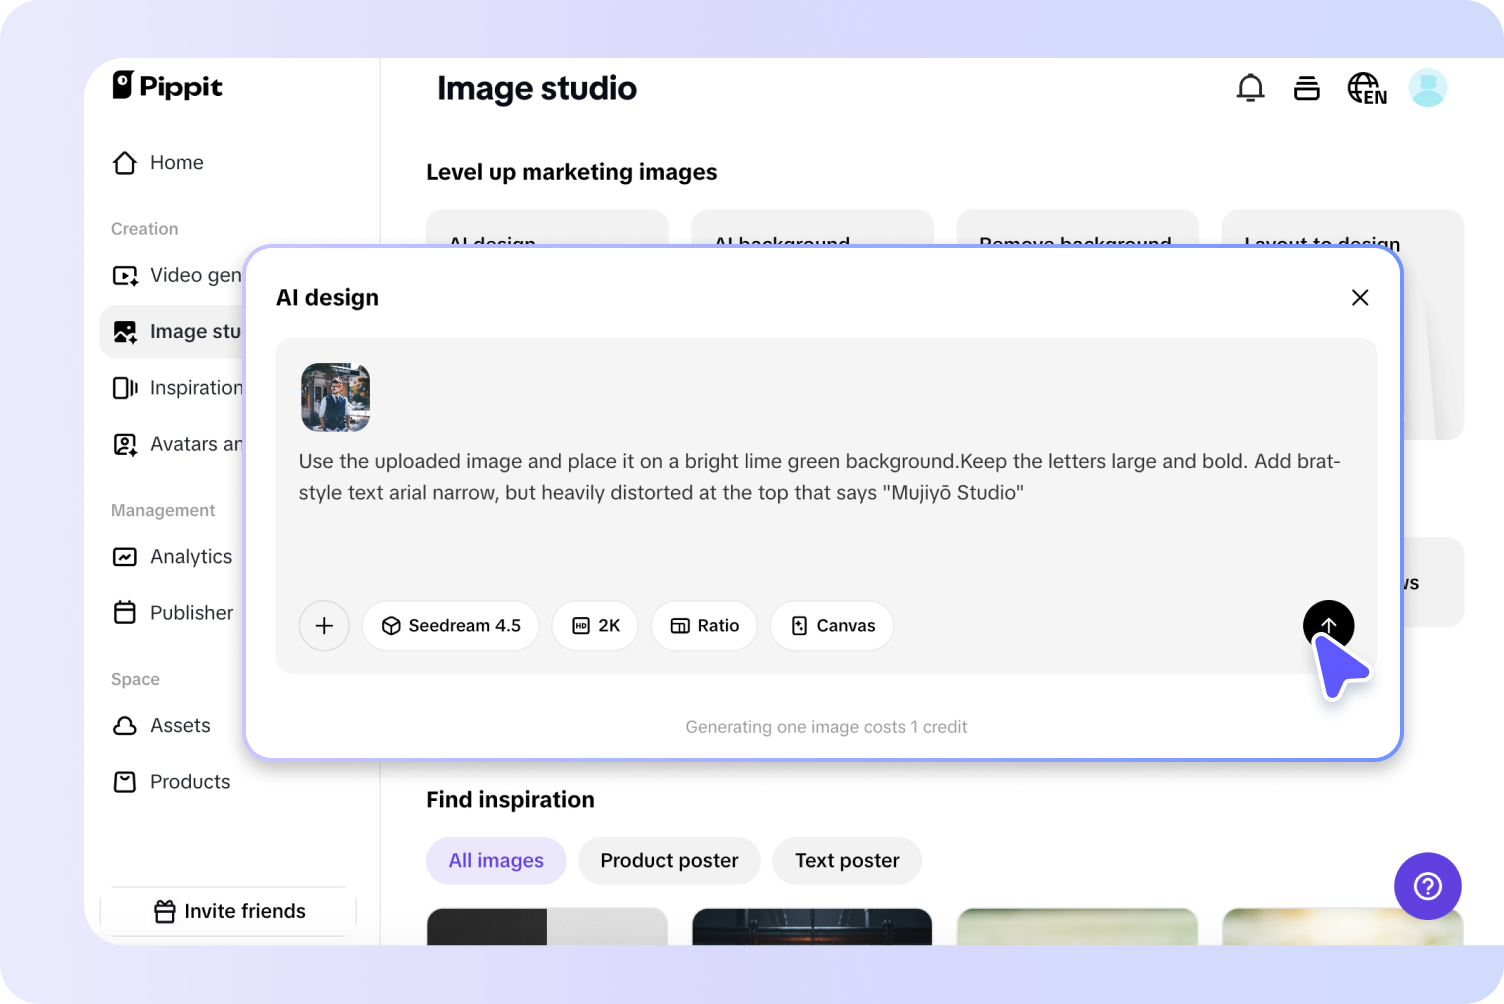Open the Ratio picker
Viewport: 1504px width, 1004px height.
tap(704, 625)
